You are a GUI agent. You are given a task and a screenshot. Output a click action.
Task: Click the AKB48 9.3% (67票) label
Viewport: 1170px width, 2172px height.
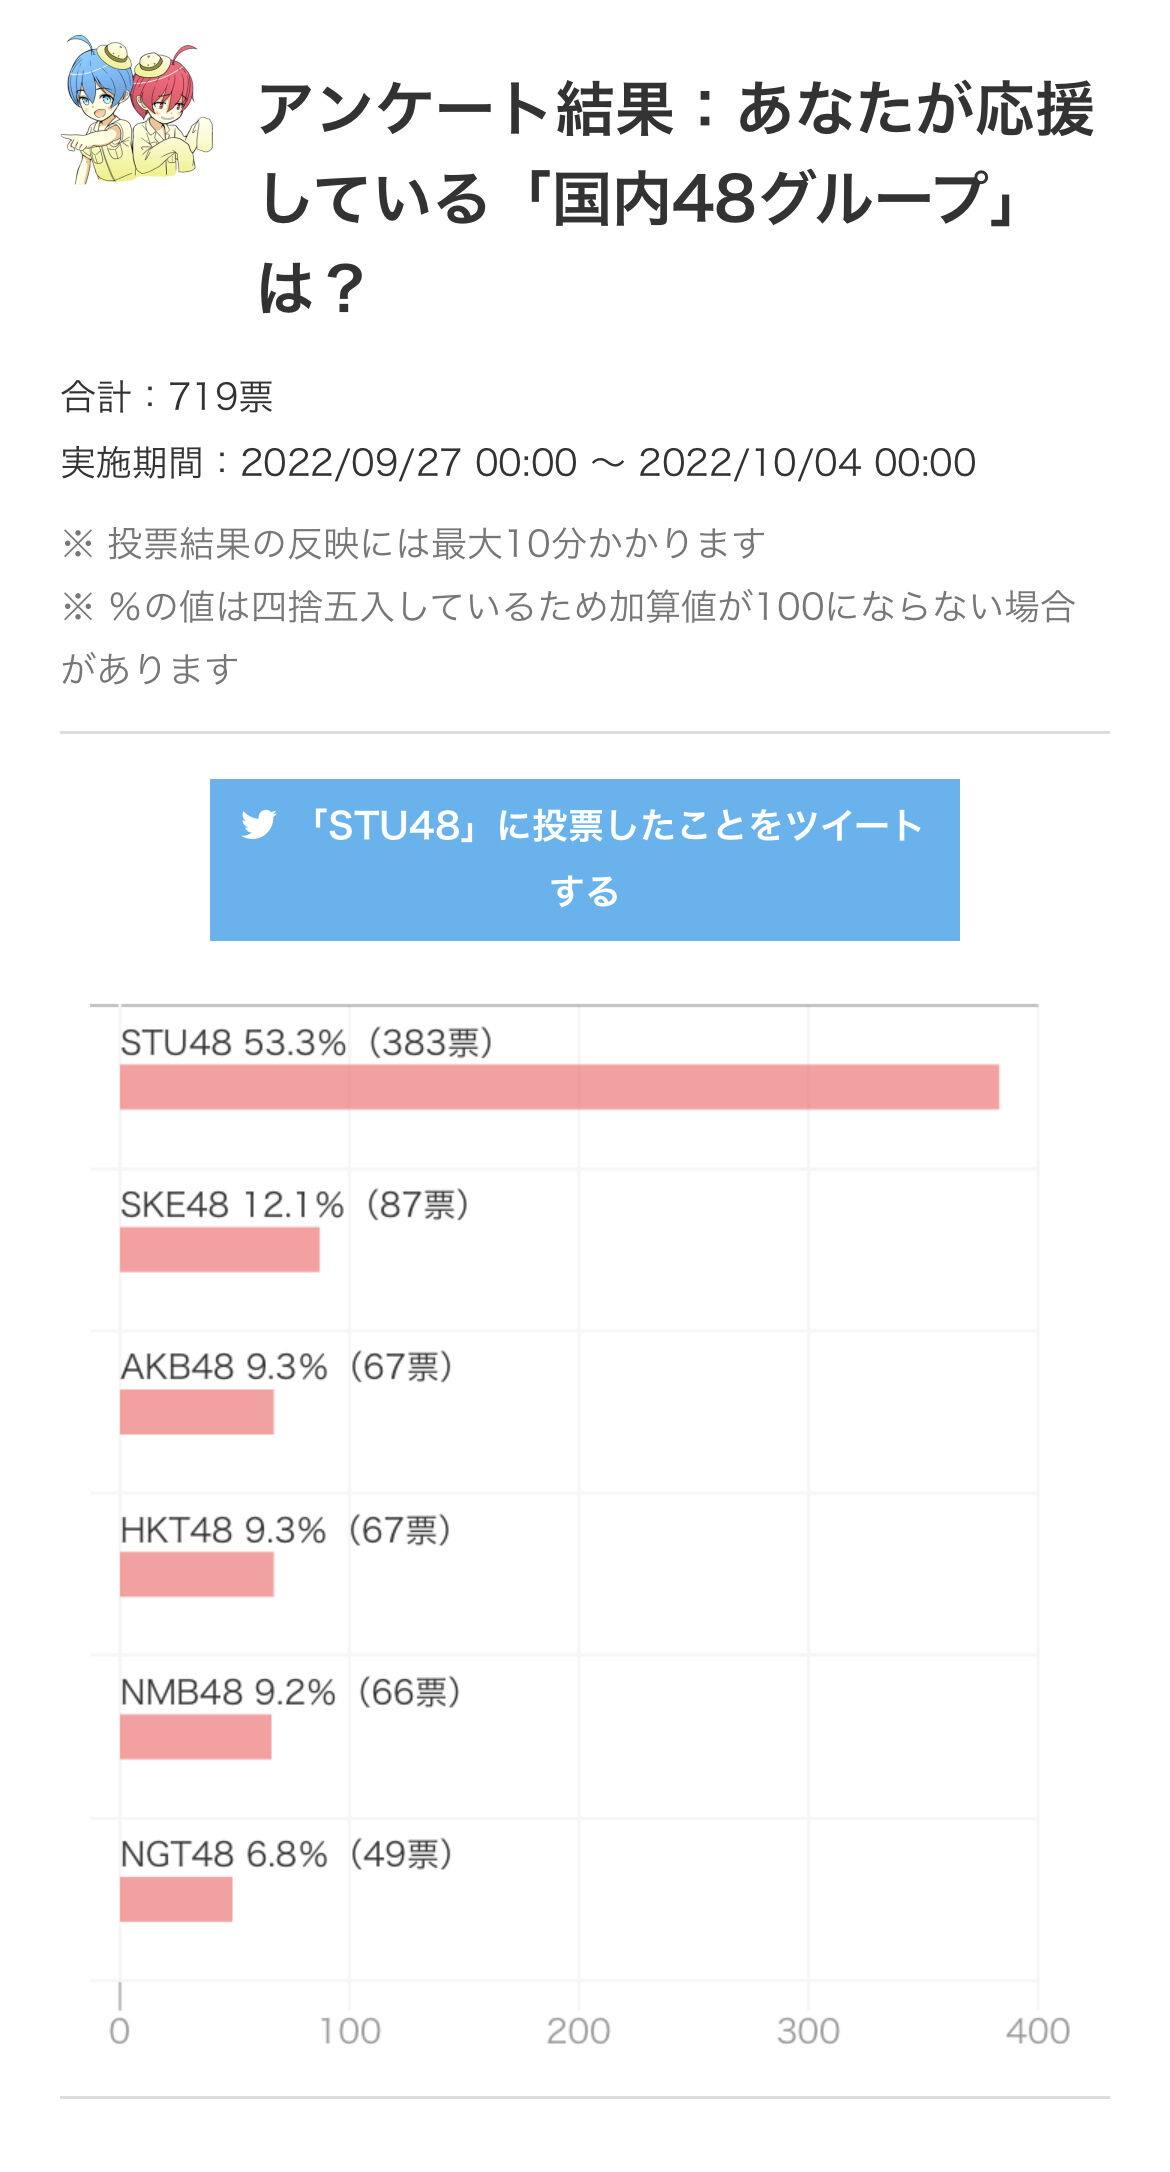[287, 1367]
